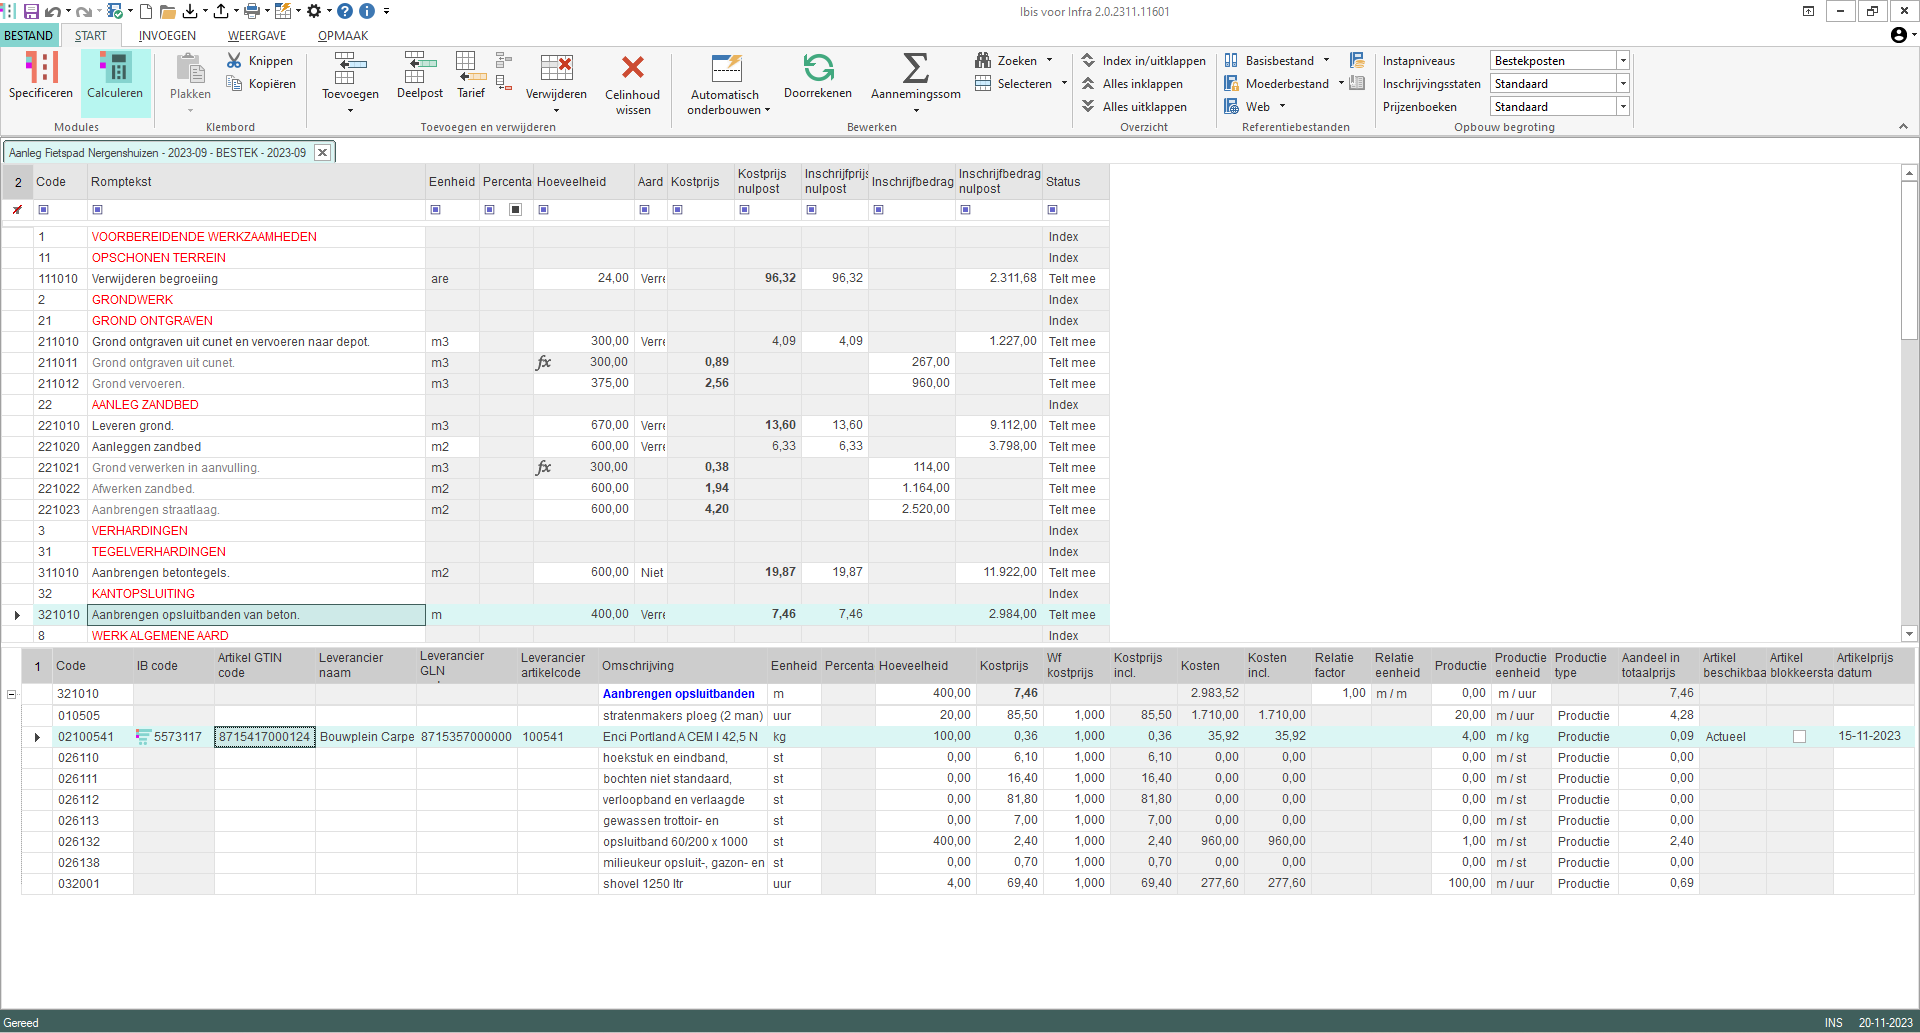1920x1033 pixels.
Task: Click the Web reference icon
Action: point(1231,107)
